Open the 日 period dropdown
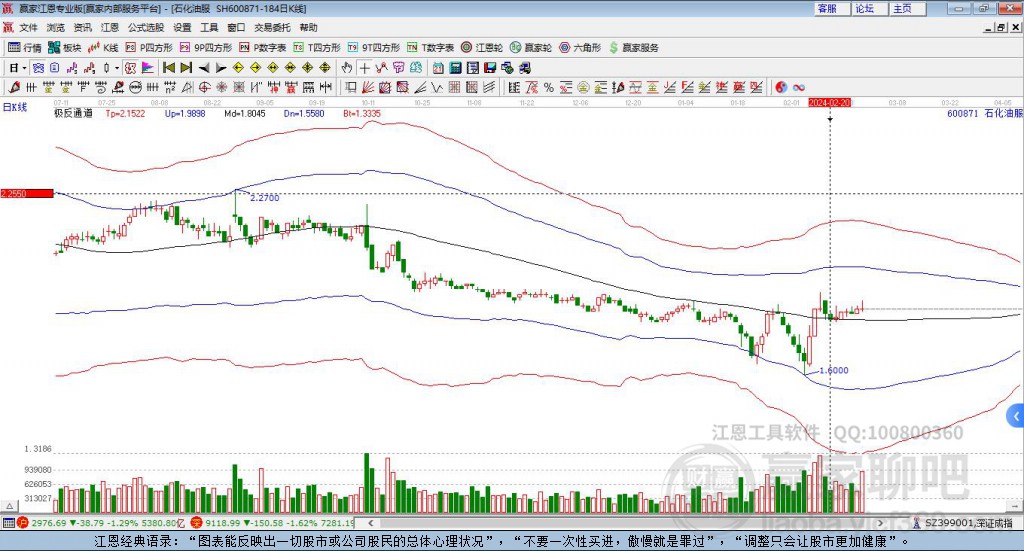 (18, 68)
